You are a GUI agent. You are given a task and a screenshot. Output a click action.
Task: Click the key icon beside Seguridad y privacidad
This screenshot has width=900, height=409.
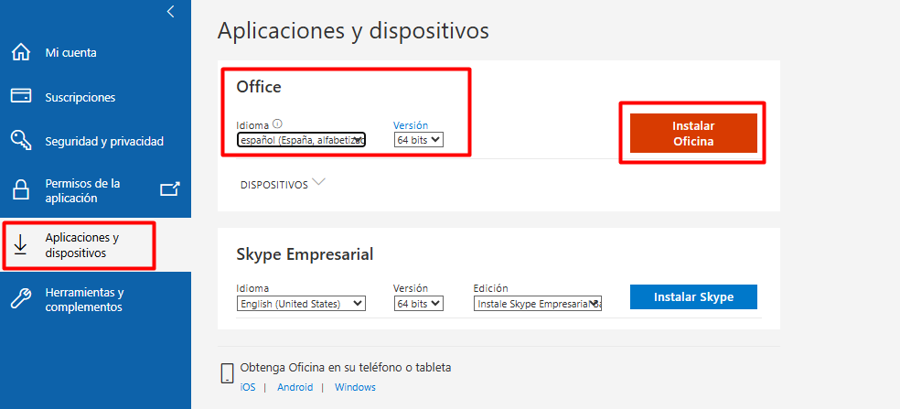click(x=21, y=140)
